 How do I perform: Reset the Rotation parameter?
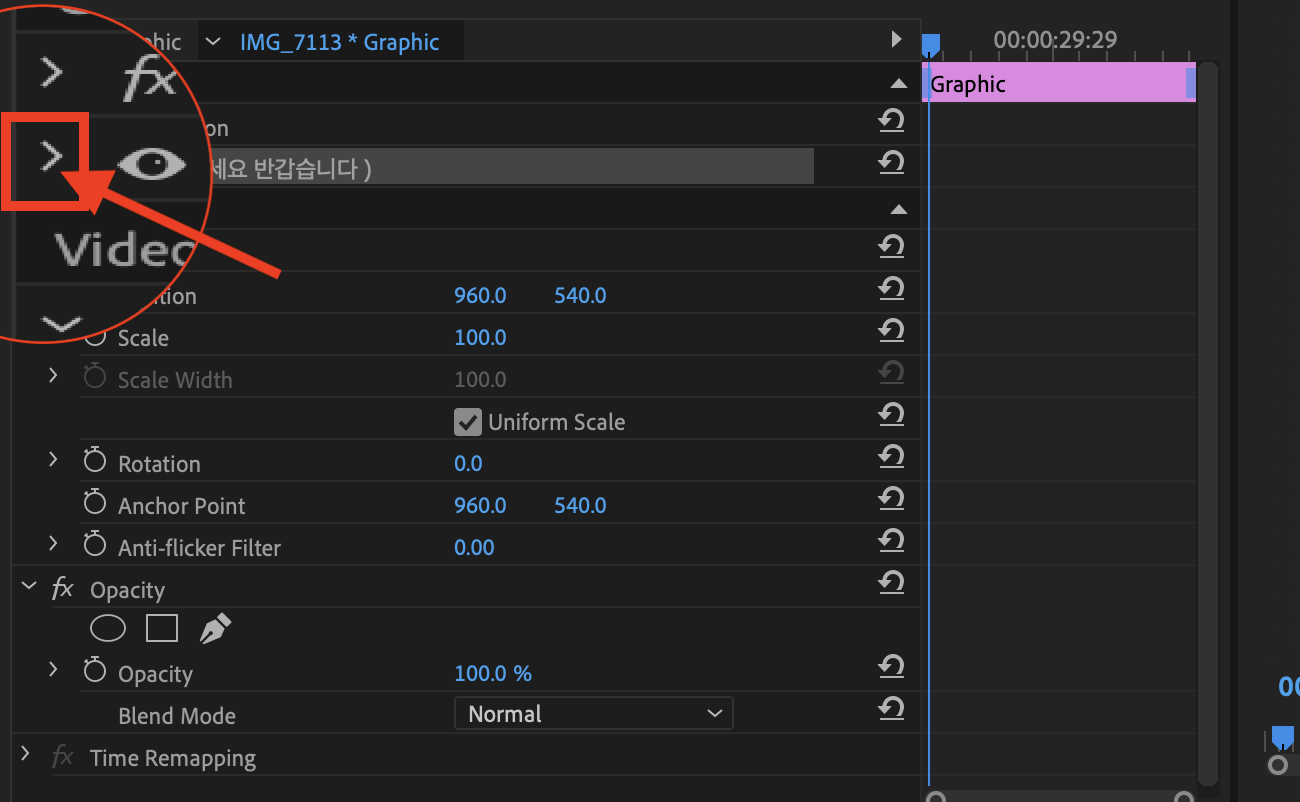click(x=891, y=457)
